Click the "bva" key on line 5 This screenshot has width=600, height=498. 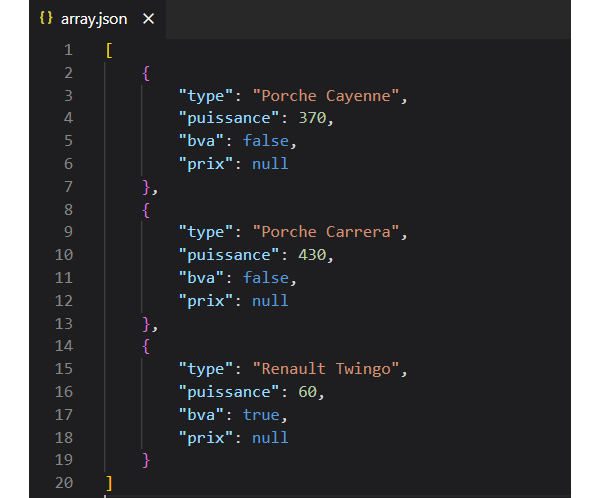click(x=201, y=141)
